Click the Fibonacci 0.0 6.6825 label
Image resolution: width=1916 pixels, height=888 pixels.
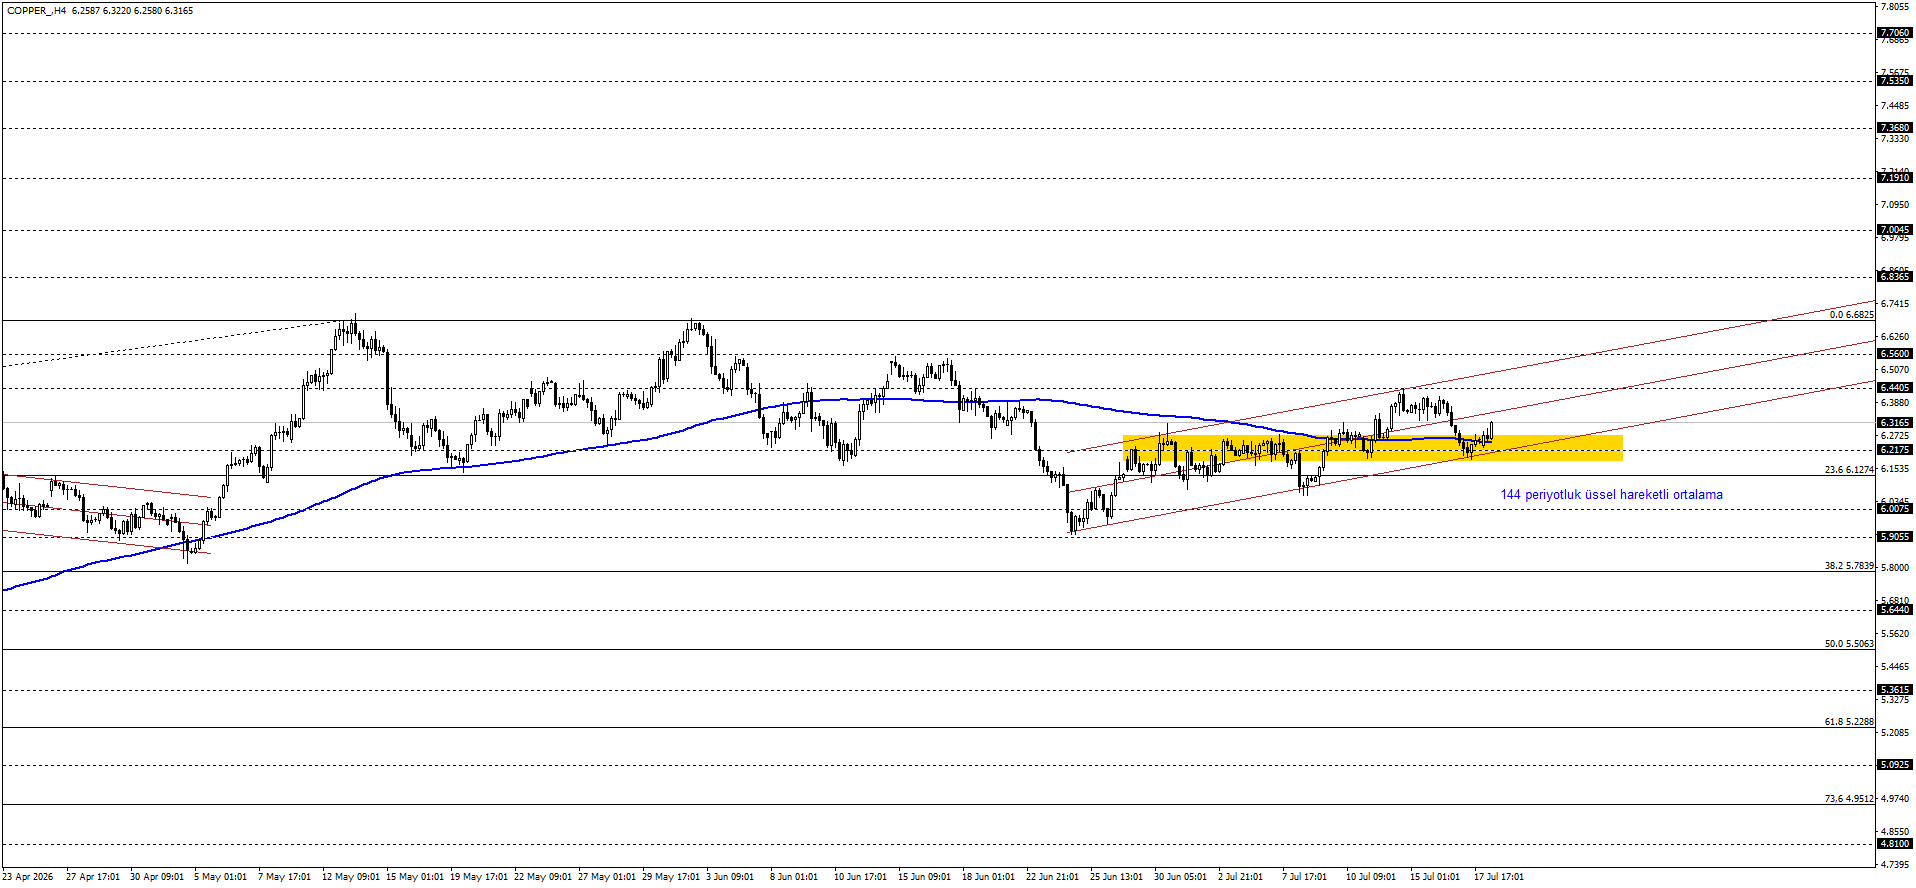(x=1851, y=315)
